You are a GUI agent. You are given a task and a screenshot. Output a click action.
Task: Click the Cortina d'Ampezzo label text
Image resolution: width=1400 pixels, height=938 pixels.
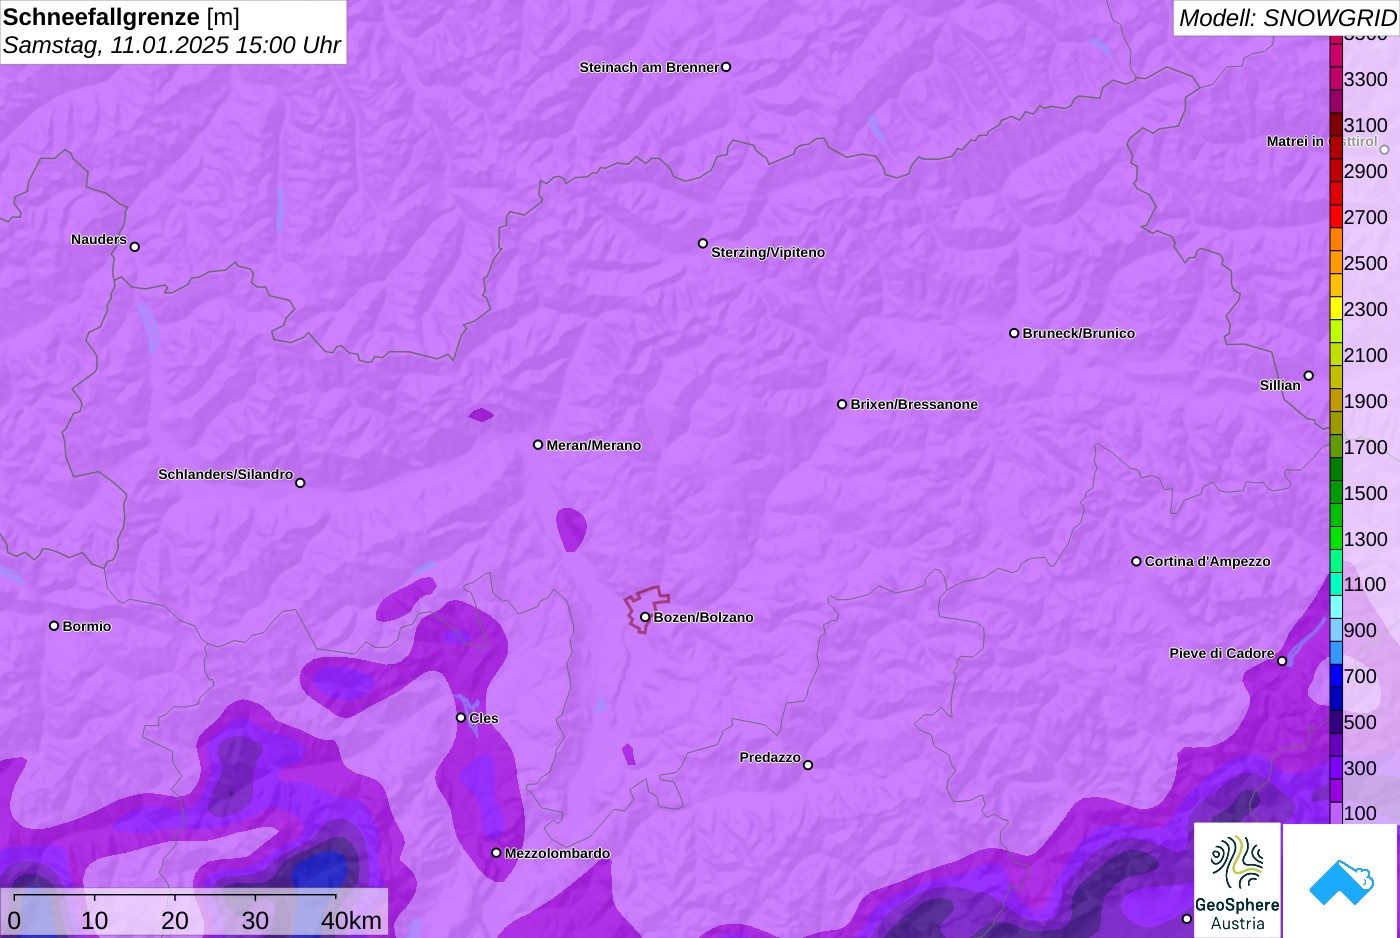[1208, 562]
